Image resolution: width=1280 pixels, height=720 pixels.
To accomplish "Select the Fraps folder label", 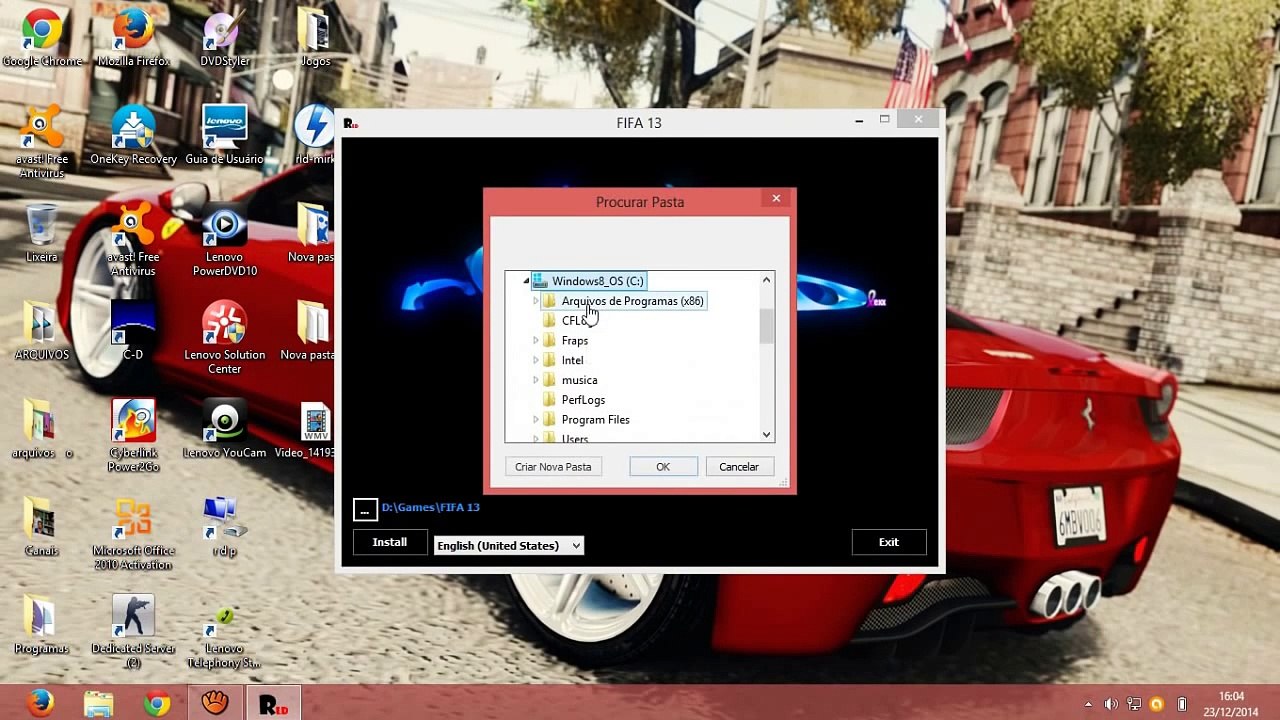I will click(x=575, y=341).
